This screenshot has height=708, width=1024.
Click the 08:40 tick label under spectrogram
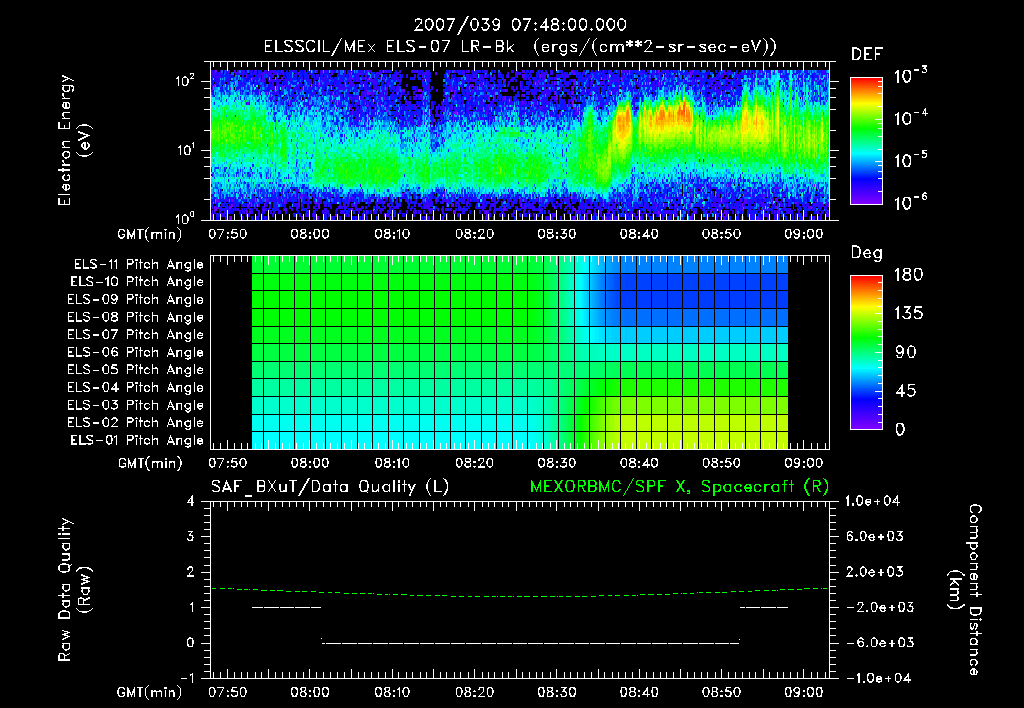639,234
